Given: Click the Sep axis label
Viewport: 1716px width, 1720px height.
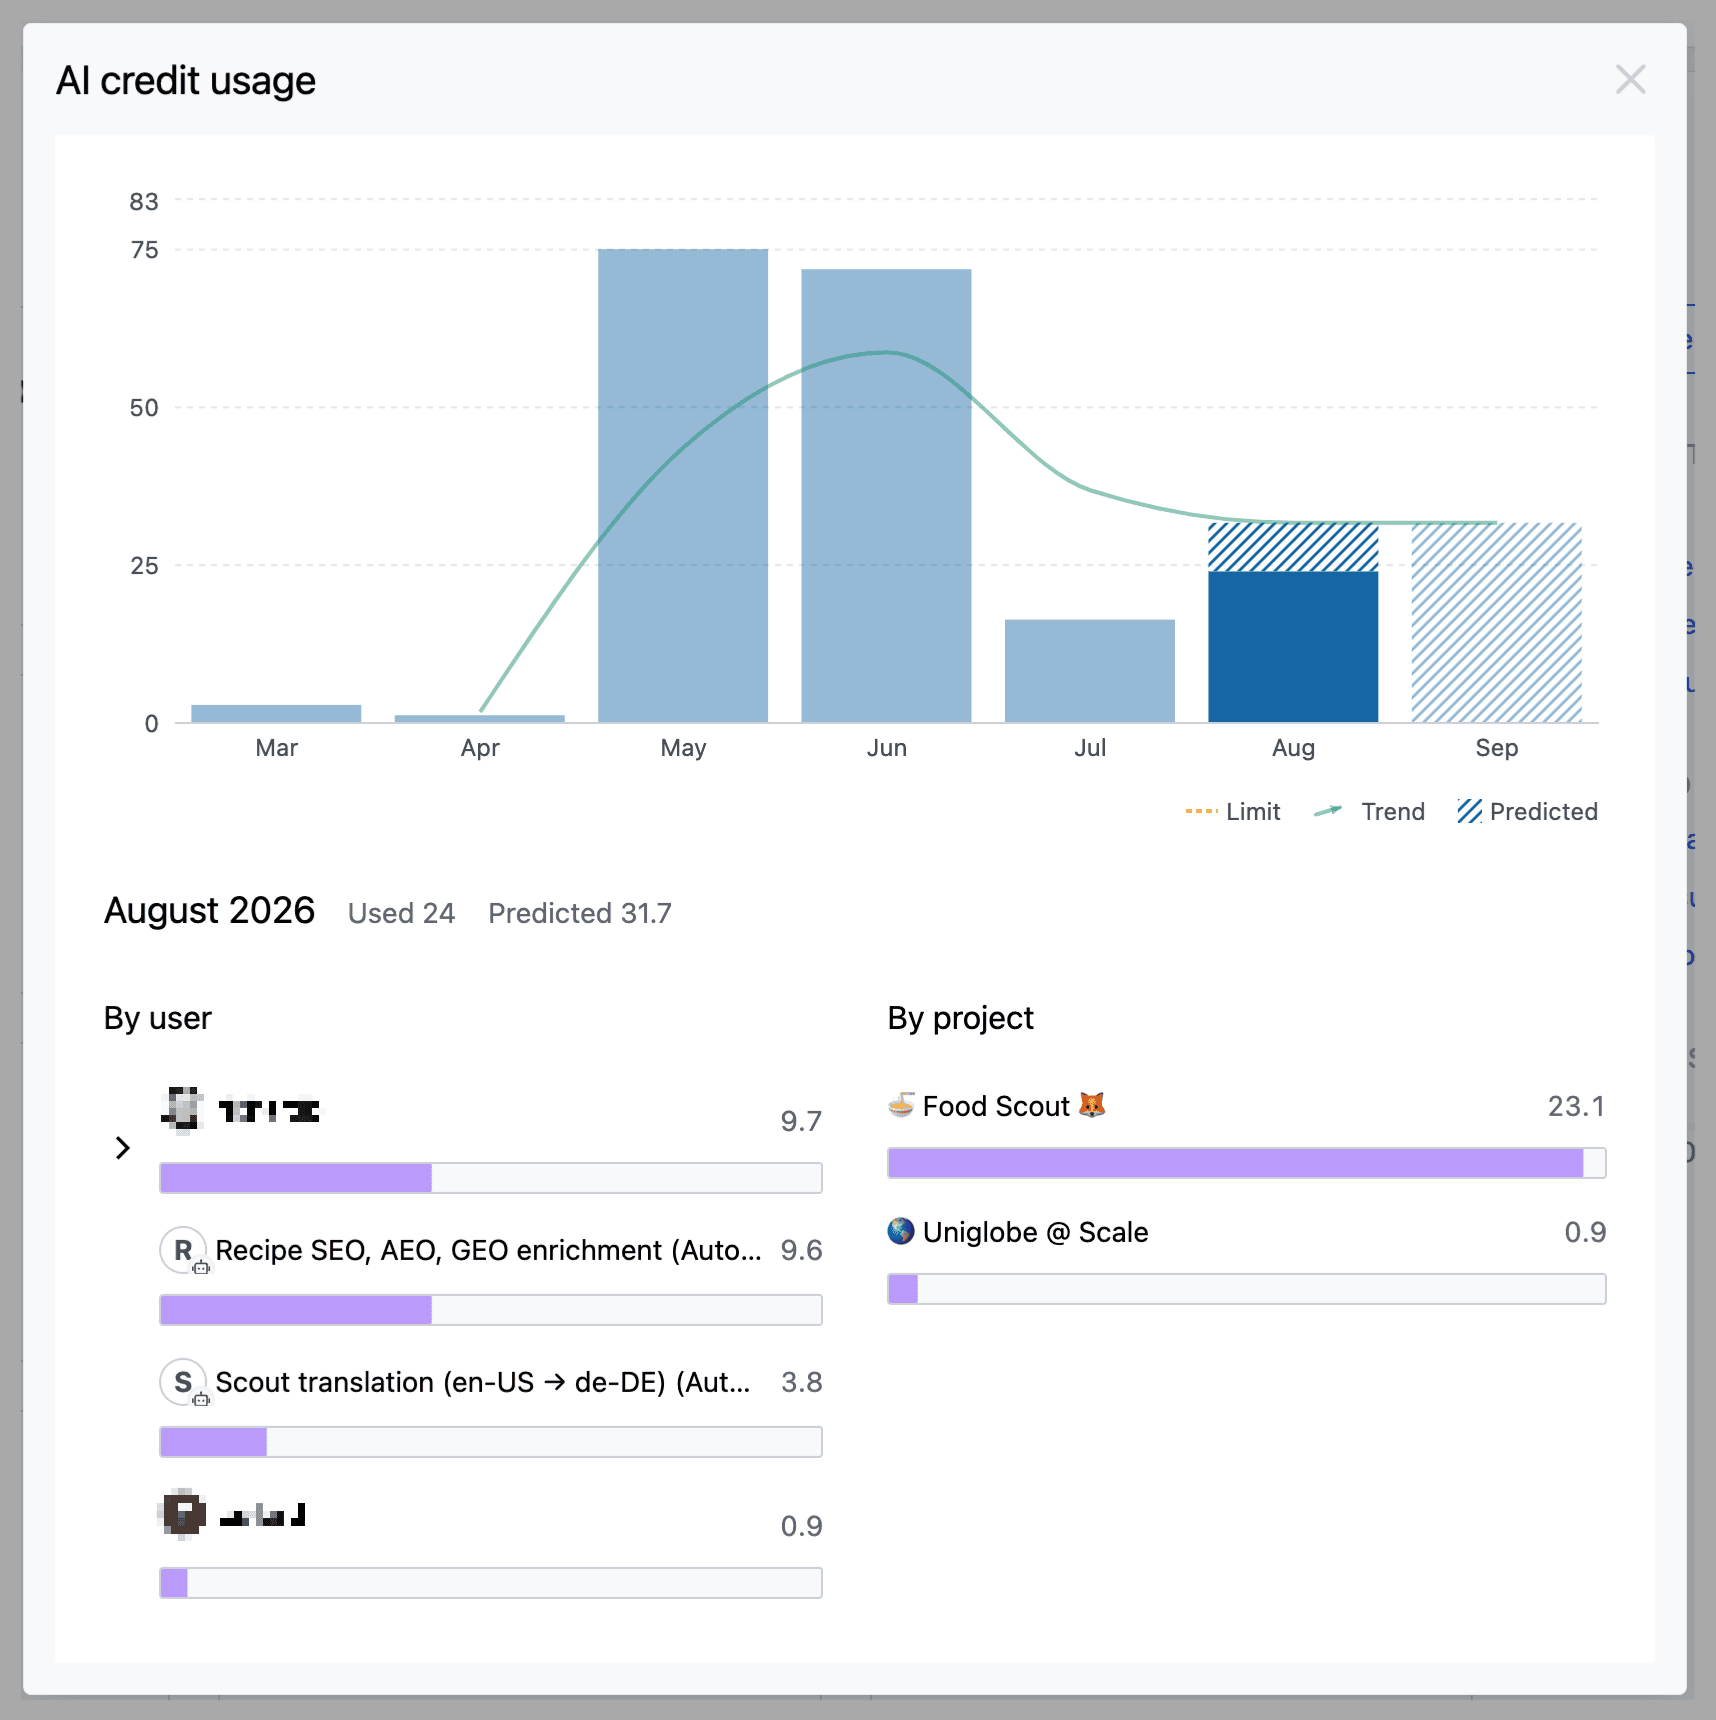Looking at the screenshot, I should tap(1496, 748).
